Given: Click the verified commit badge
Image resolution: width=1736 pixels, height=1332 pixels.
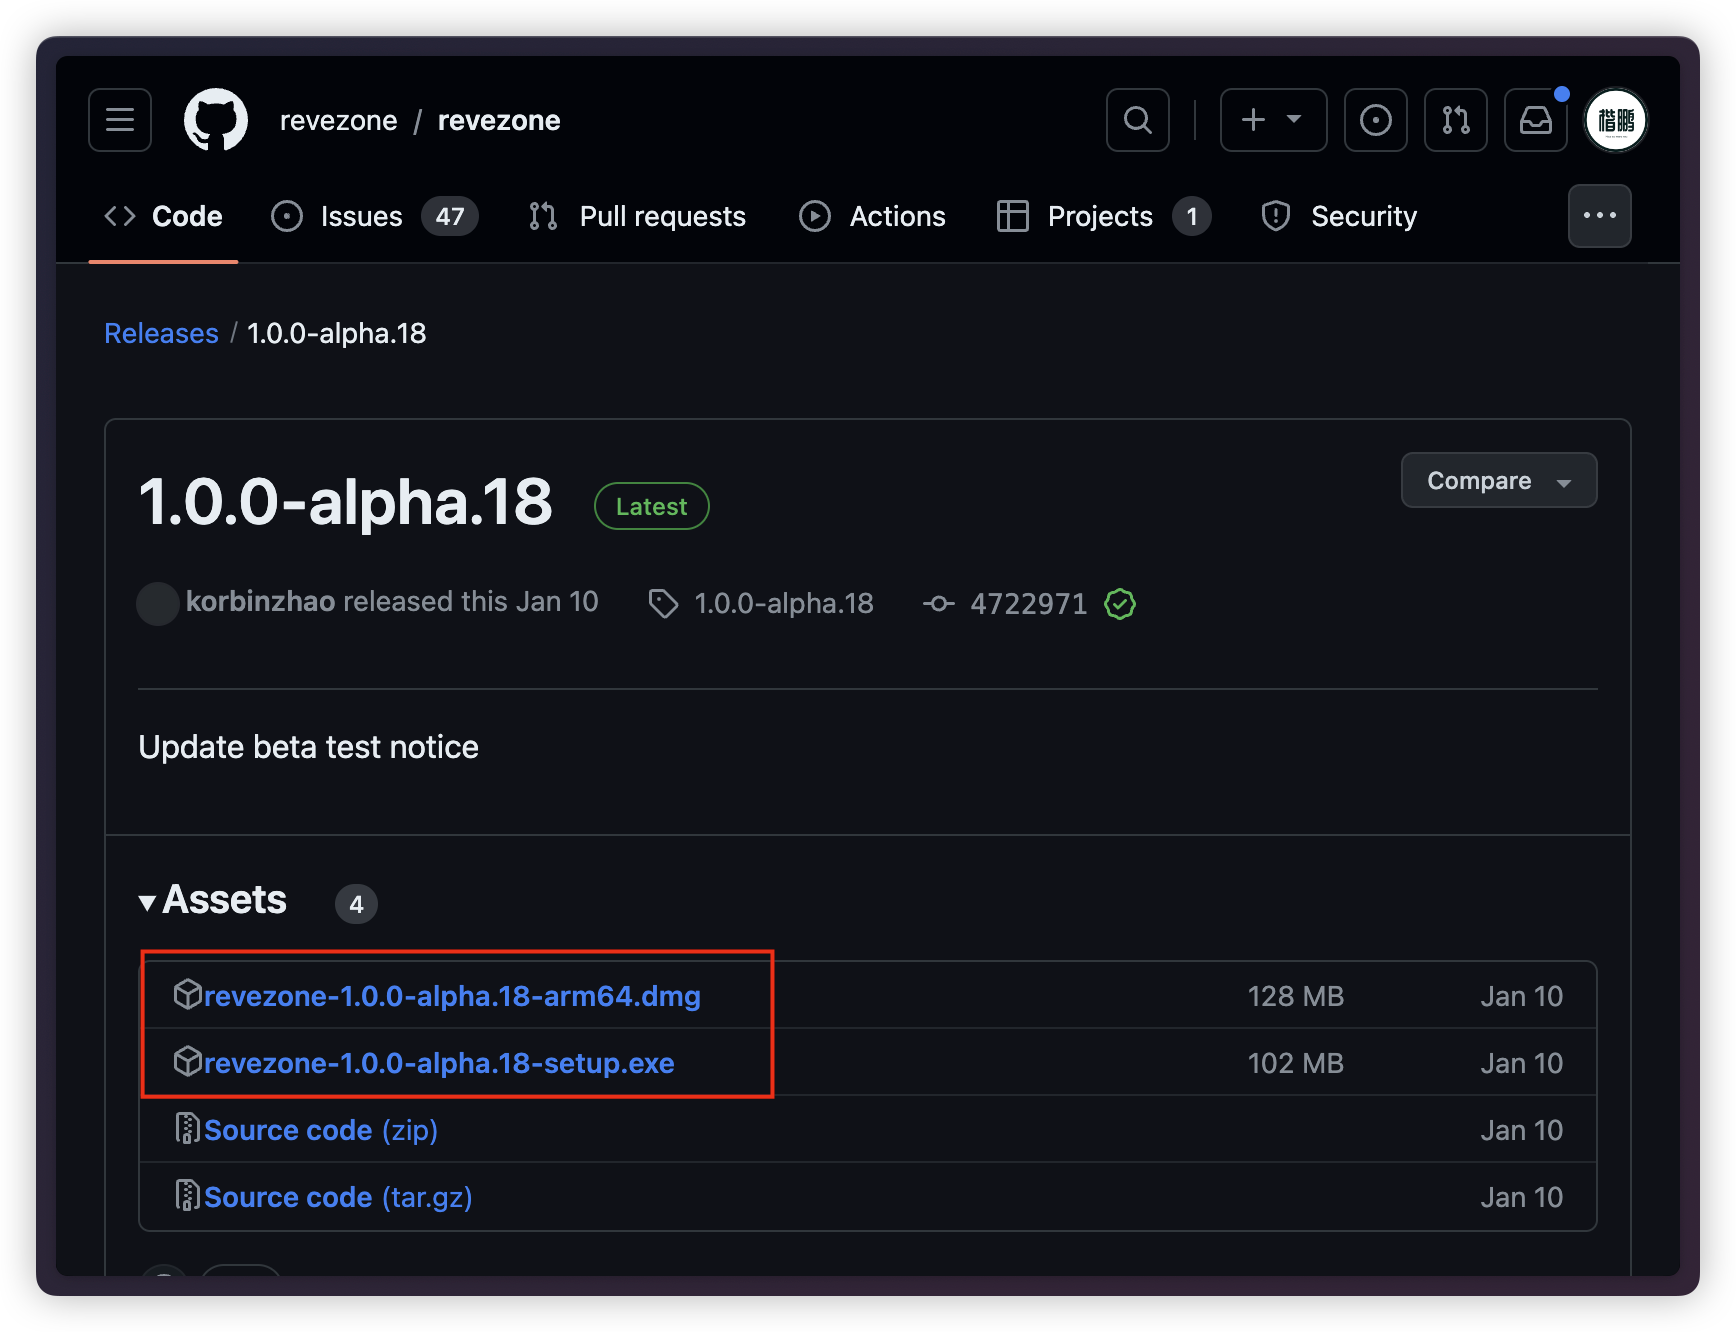Looking at the screenshot, I should pyautogui.click(x=1120, y=604).
